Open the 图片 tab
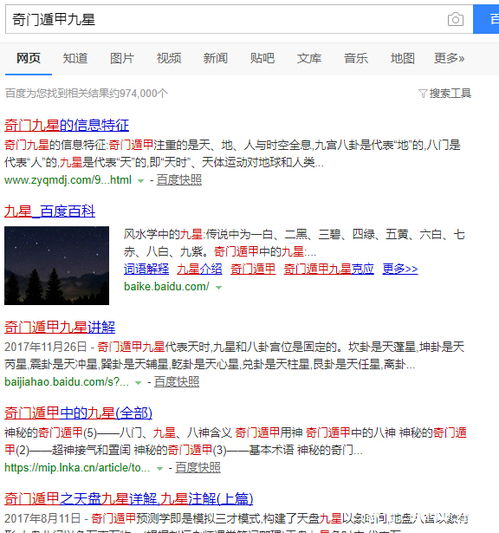Image resolution: width=499 pixels, height=533 pixels. click(x=122, y=58)
